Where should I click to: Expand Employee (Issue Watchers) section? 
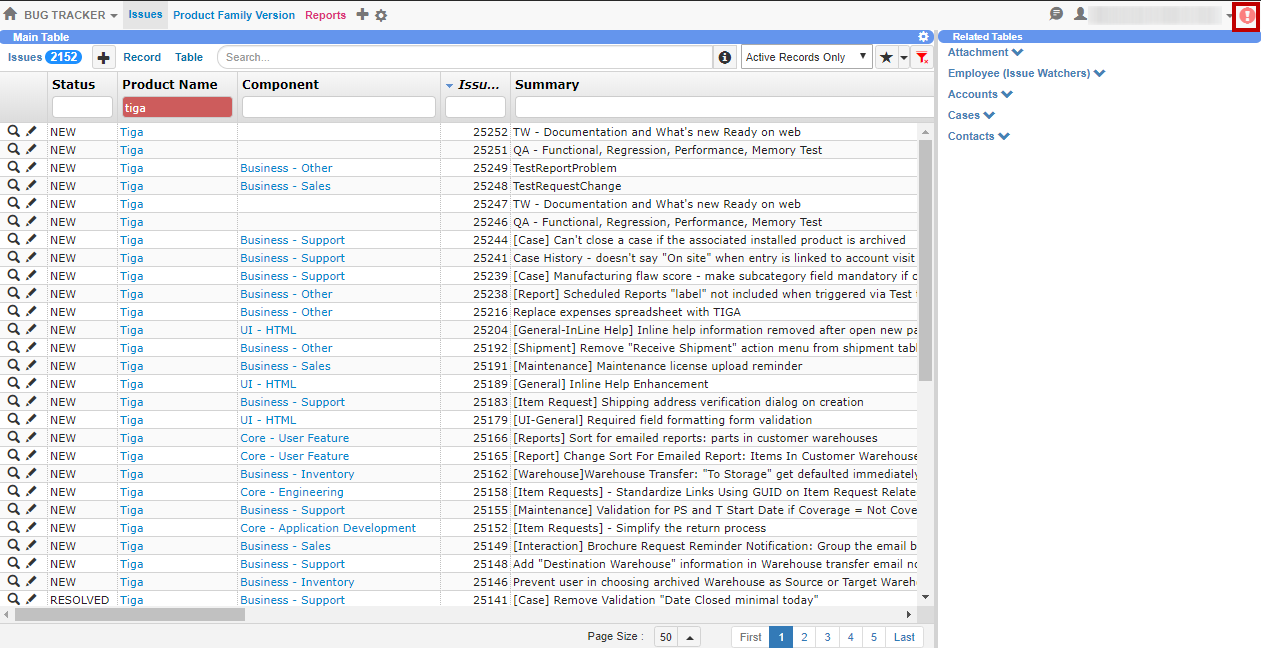[x=1026, y=73]
